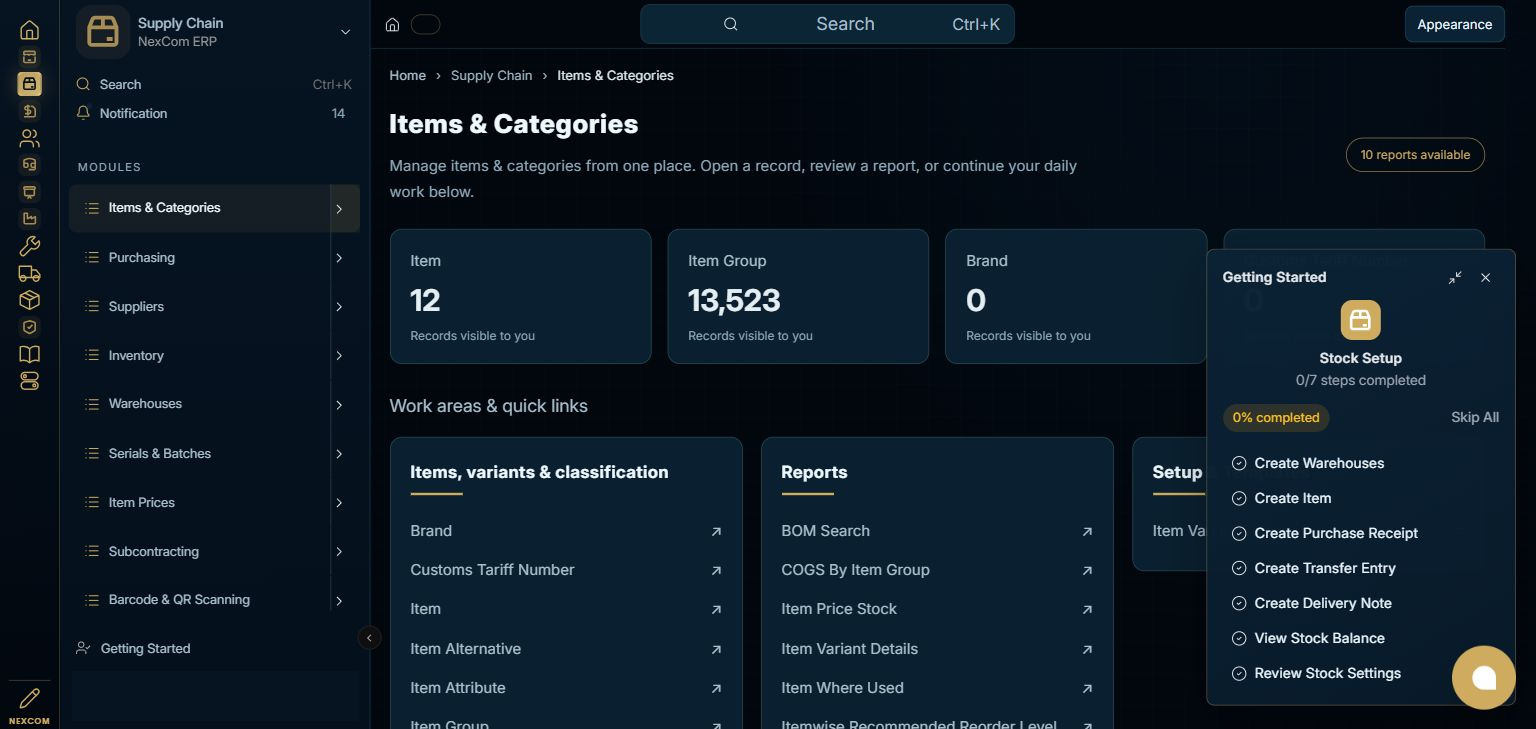Click the Stock Setup box icon in Getting Started

click(x=1360, y=320)
